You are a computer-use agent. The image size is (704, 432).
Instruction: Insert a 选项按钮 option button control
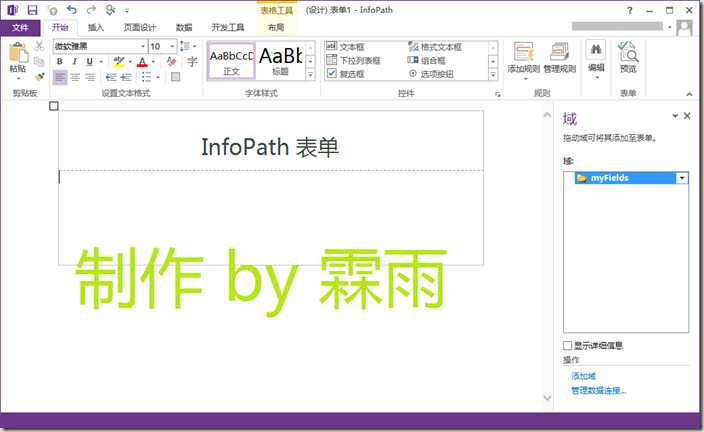(431, 74)
